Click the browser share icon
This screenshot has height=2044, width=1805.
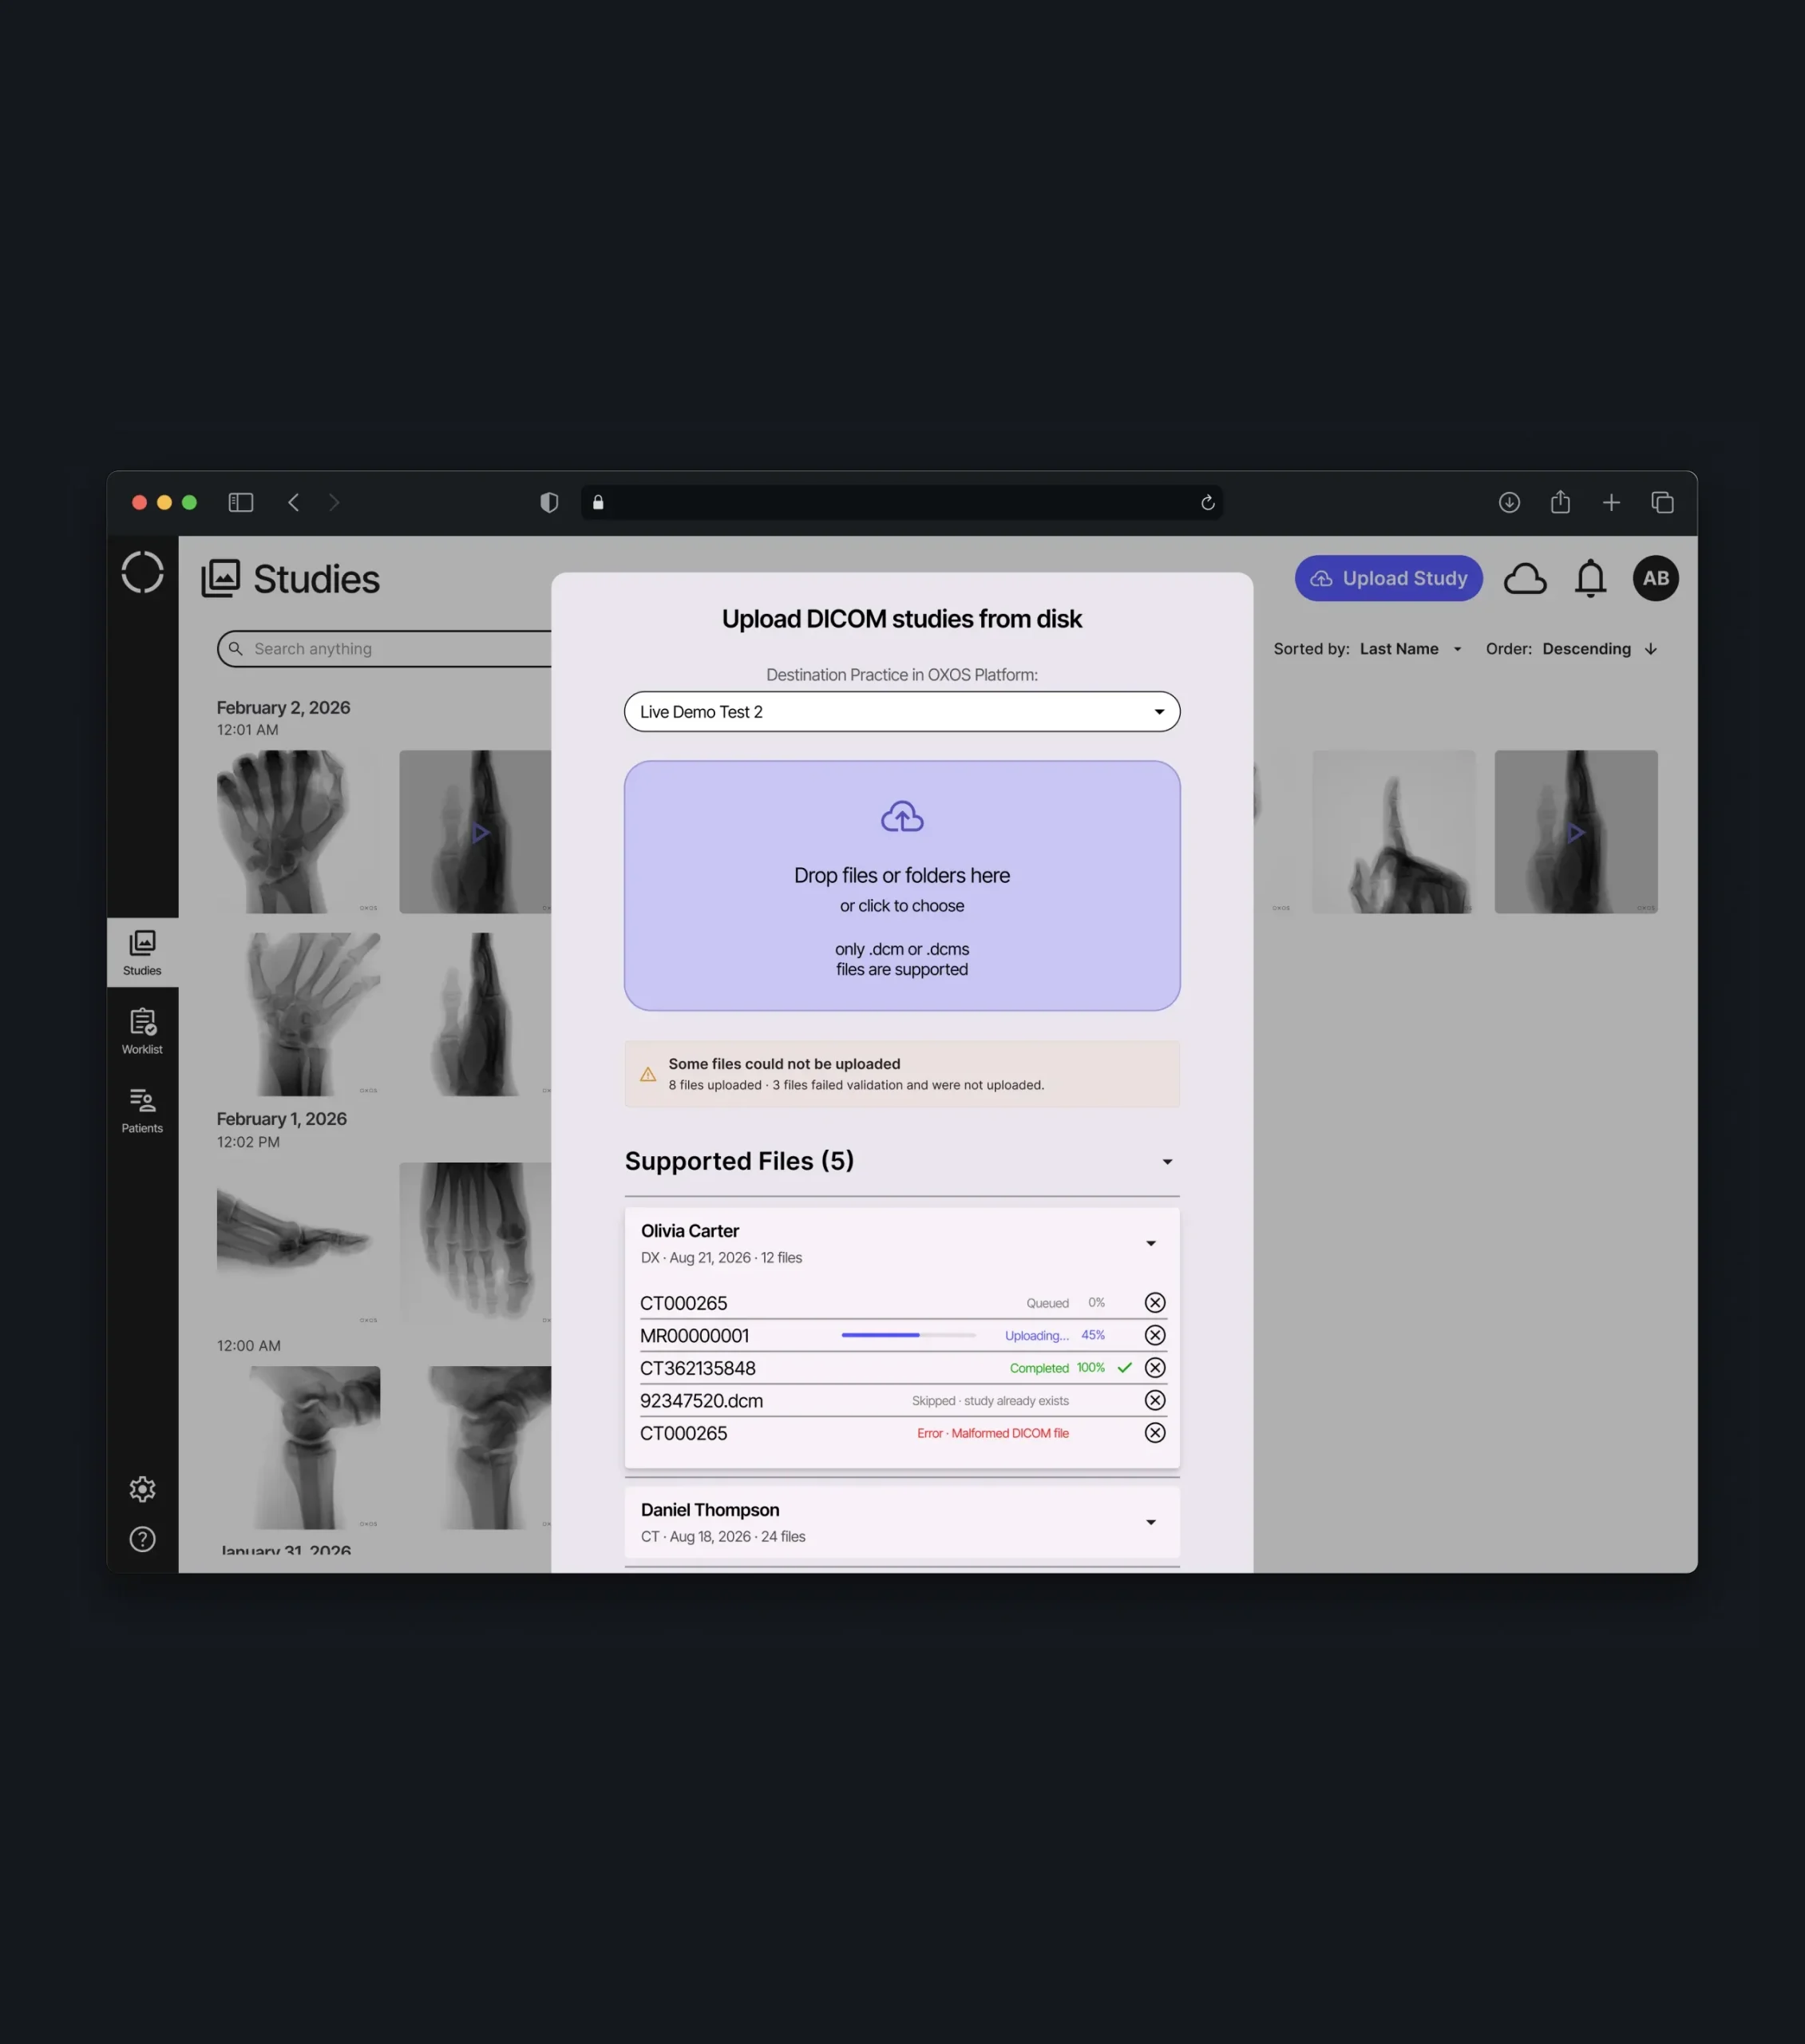point(1560,501)
